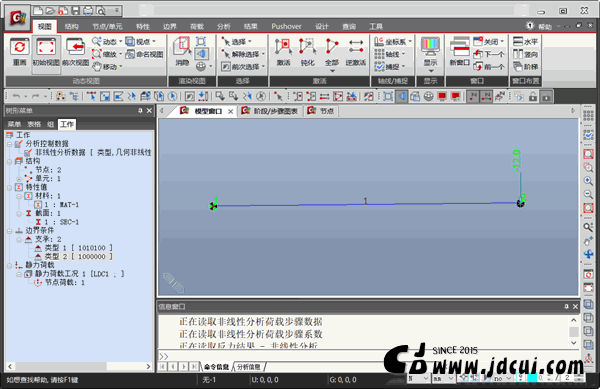Click the 钝化 deactivate icon

307,52
